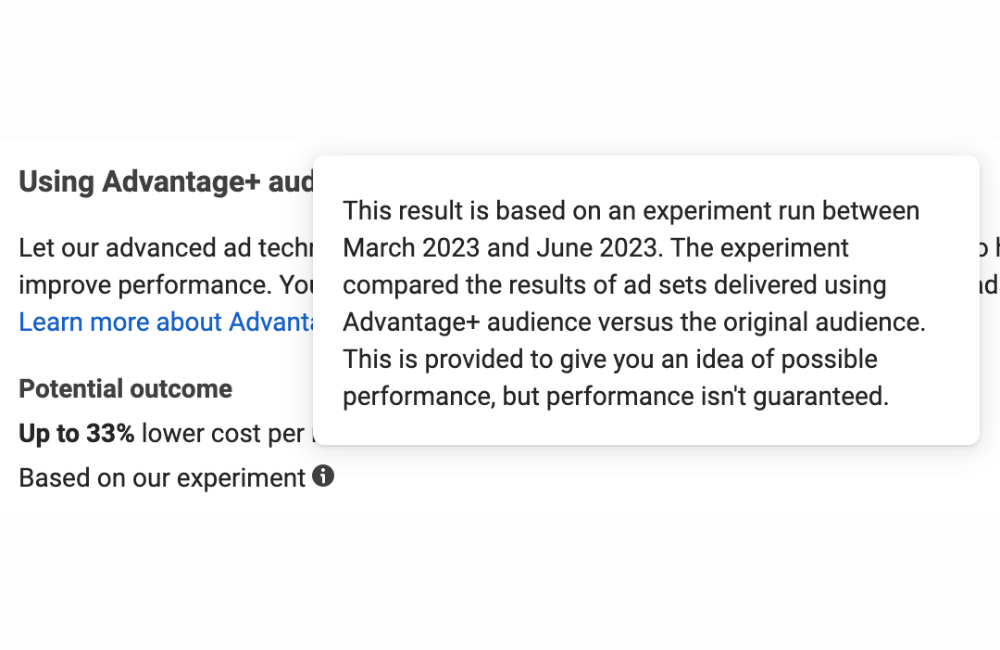
Task: Click the "lower cost per" text
Action: [222, 434]
